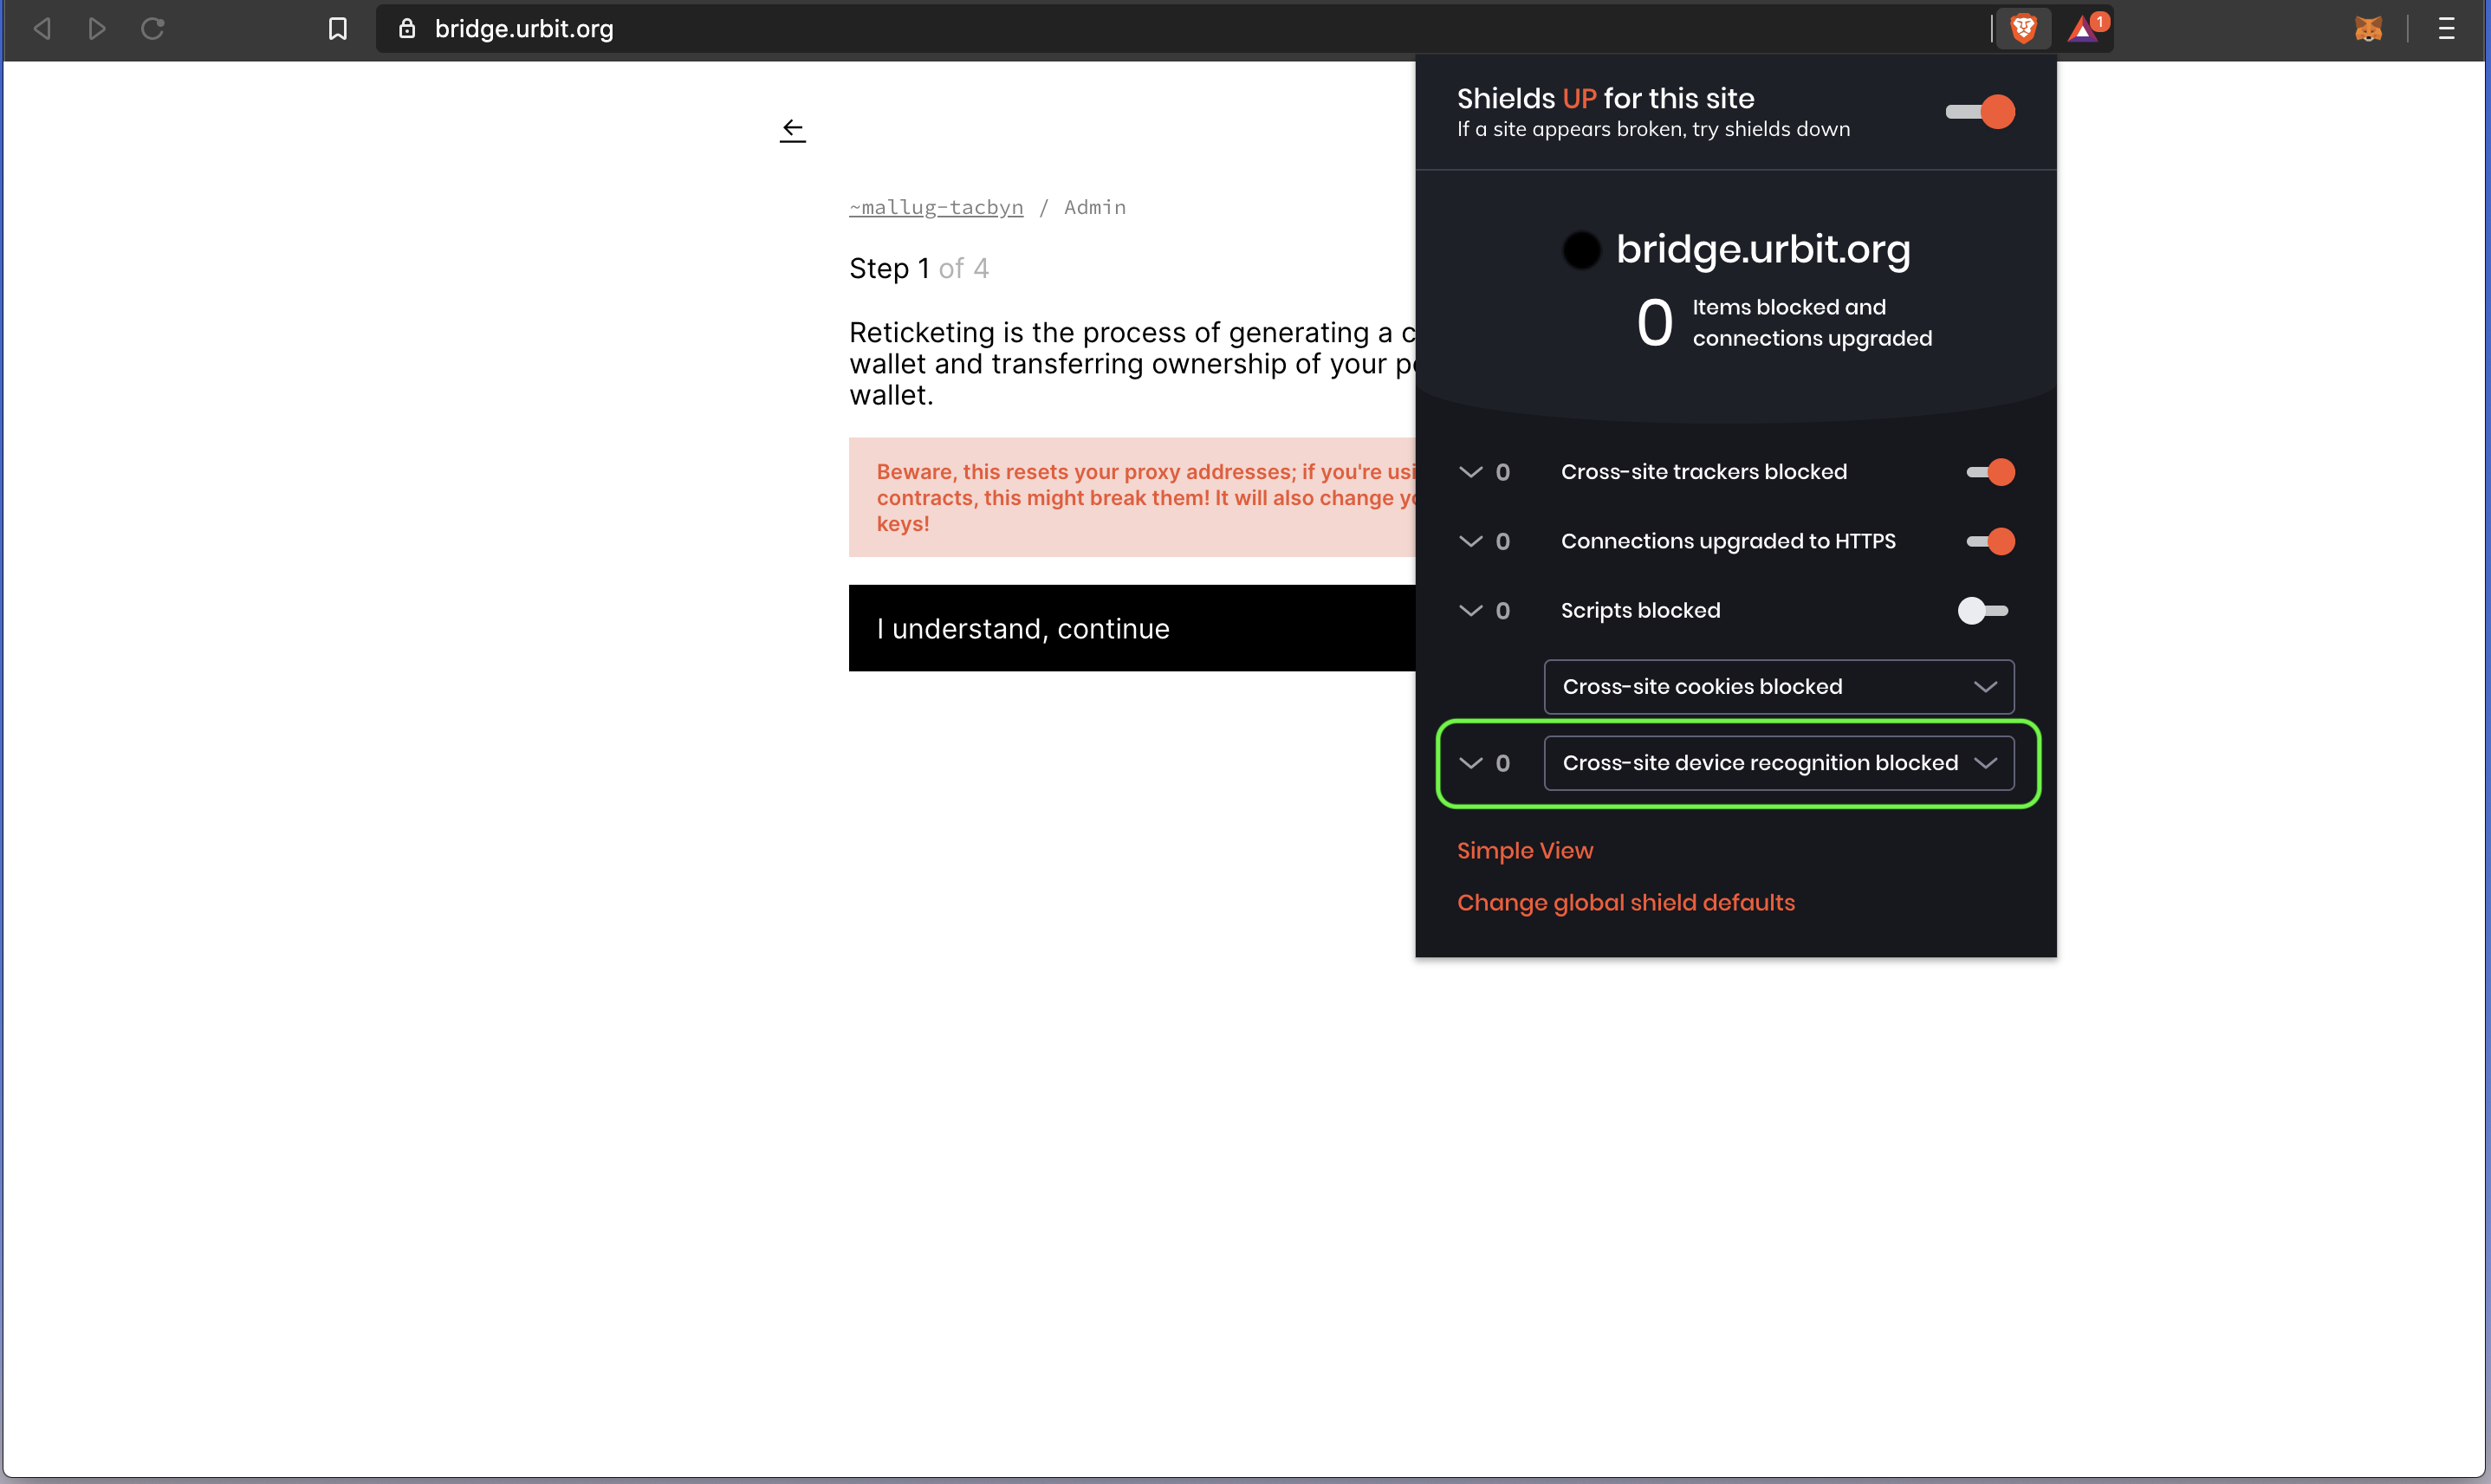This screenshot has width=2491, height=1484.
Task: Click the bookmark icon next to the address bar
Action: (x=337, y=28)
